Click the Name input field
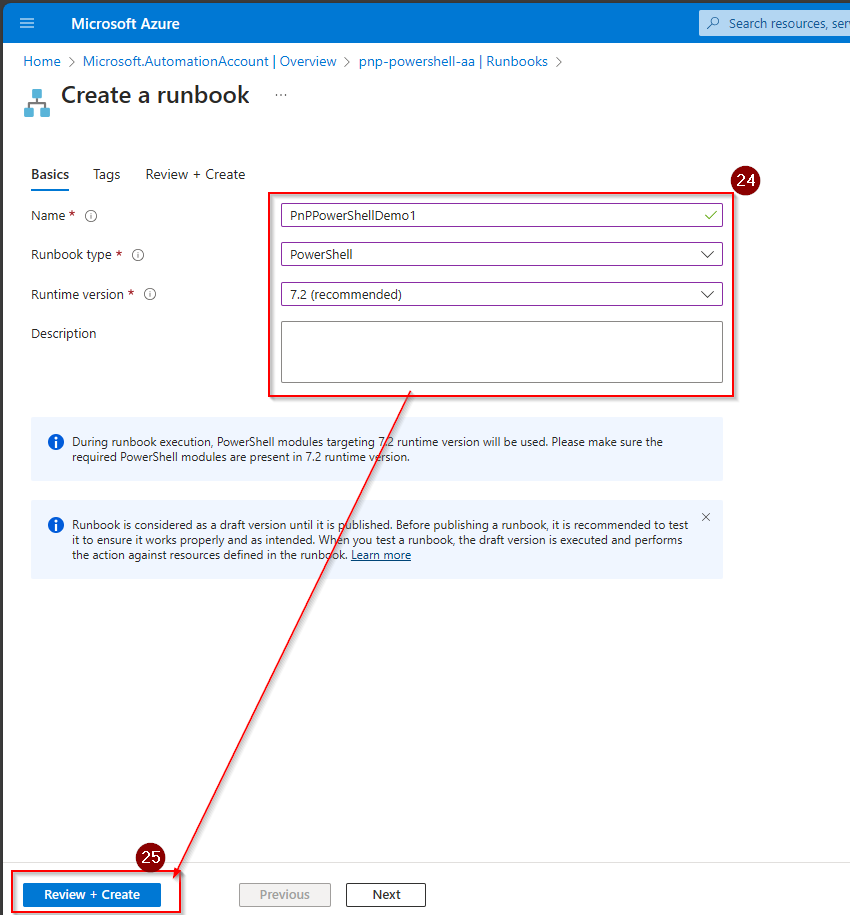850x915 pixels. (502, 215)
